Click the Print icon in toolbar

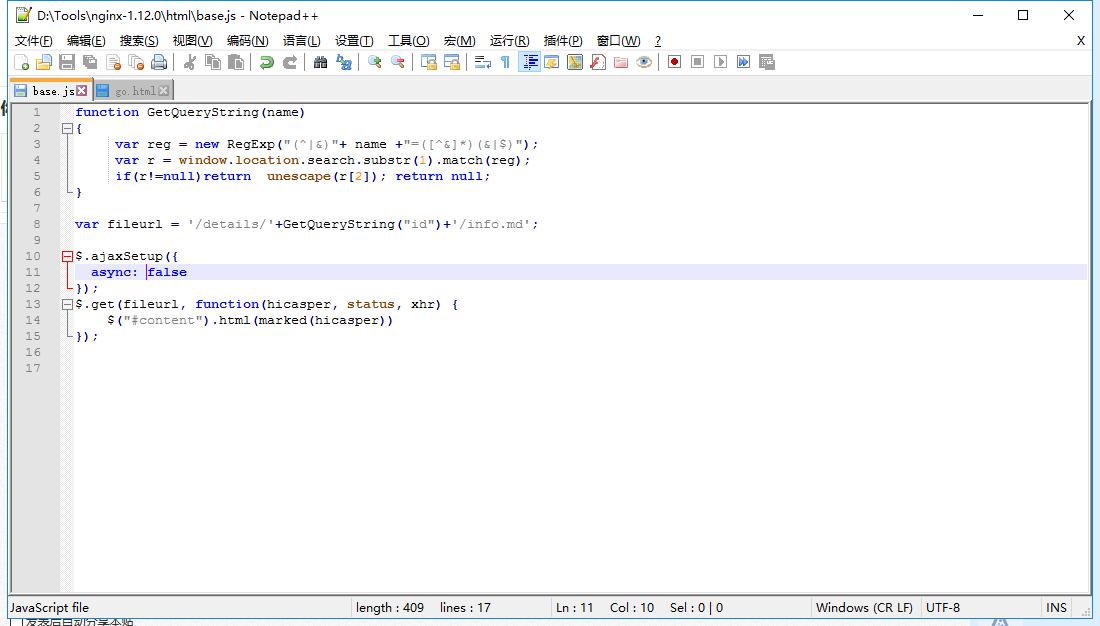[x=159, y=62]
